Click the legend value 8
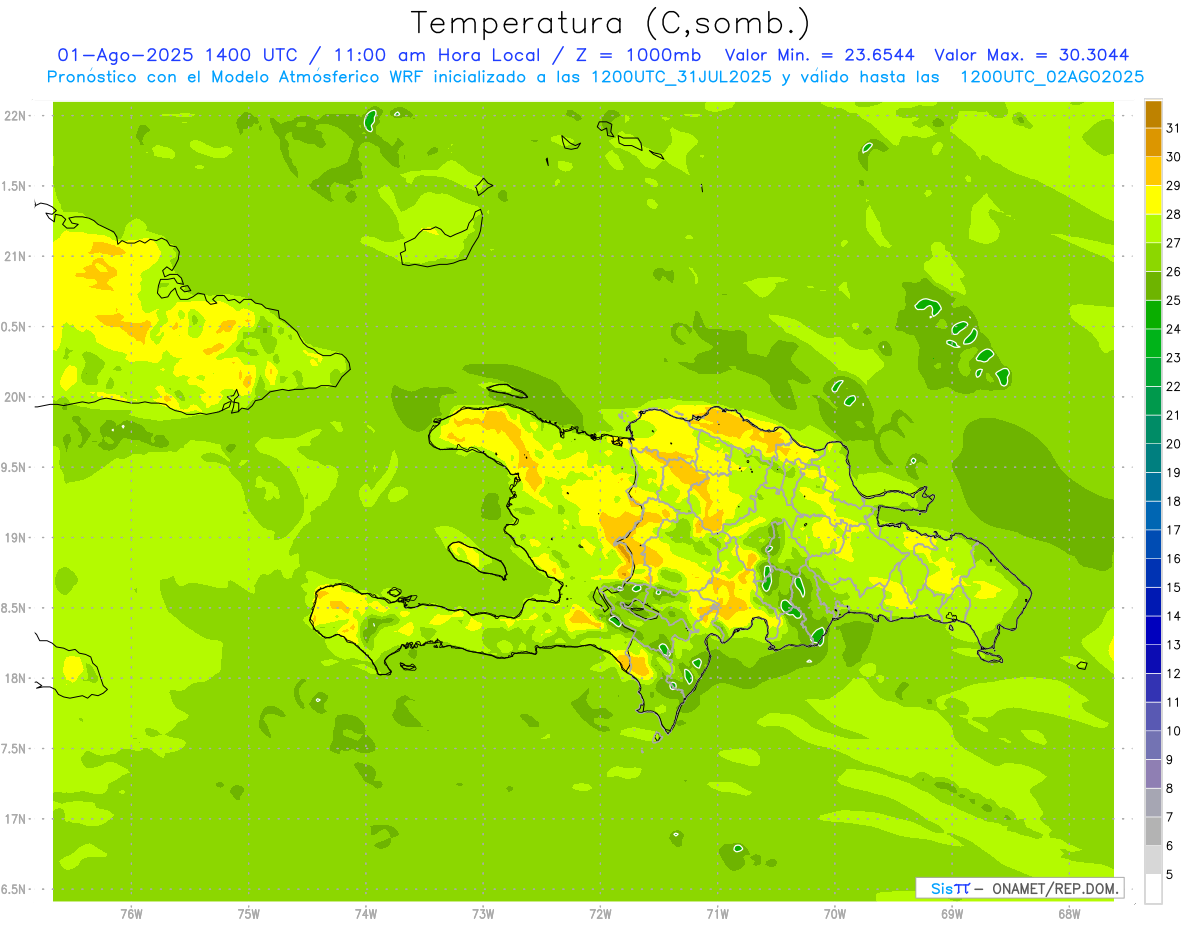The height and width of the screenshot is (927, 1200). pyautogui.click(x=1169, y=789)
